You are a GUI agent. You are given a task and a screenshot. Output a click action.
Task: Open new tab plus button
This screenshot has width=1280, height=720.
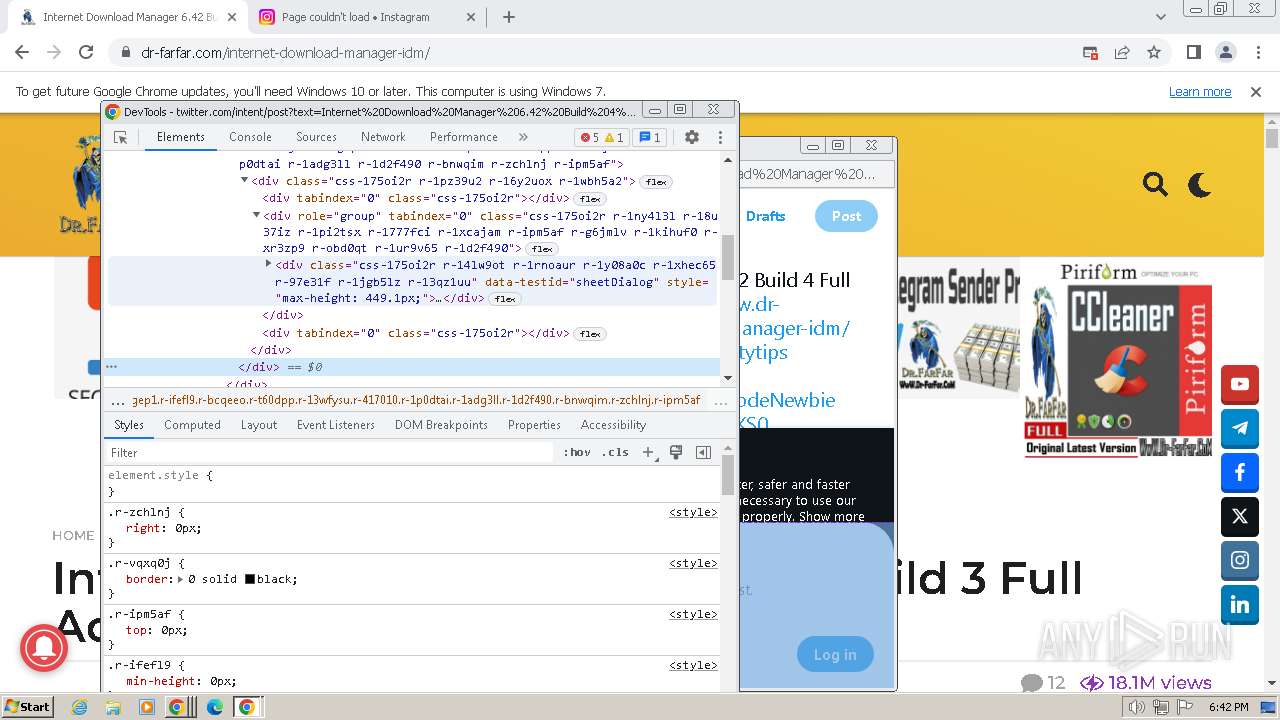point(508,17)
